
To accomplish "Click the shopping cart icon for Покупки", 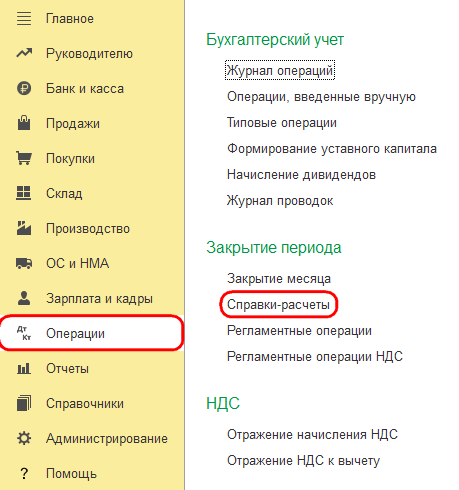I will pyautogui.click(x=24, y=158).
